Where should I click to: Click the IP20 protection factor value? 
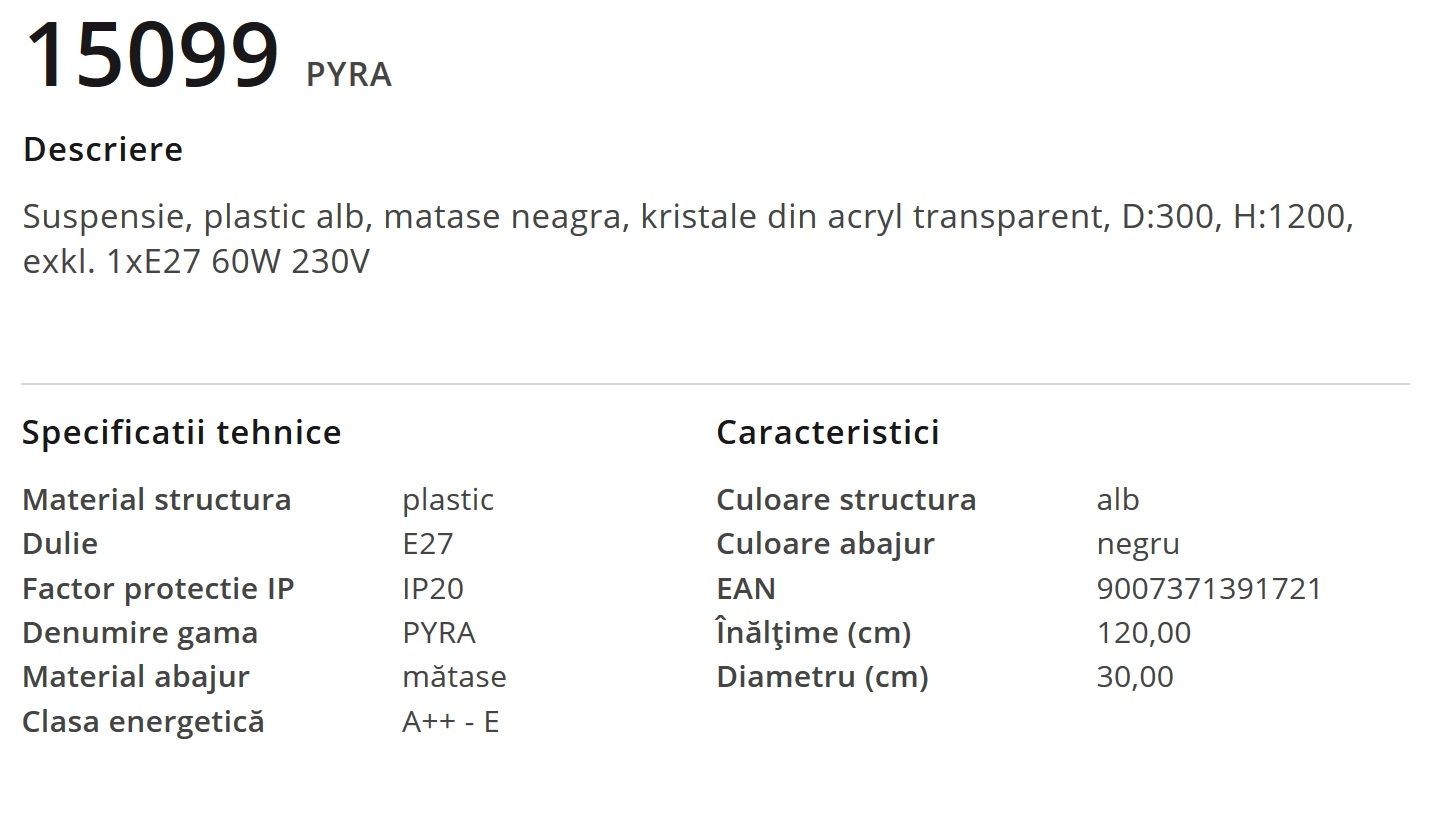pyautogui.click(x=433, y=588)
